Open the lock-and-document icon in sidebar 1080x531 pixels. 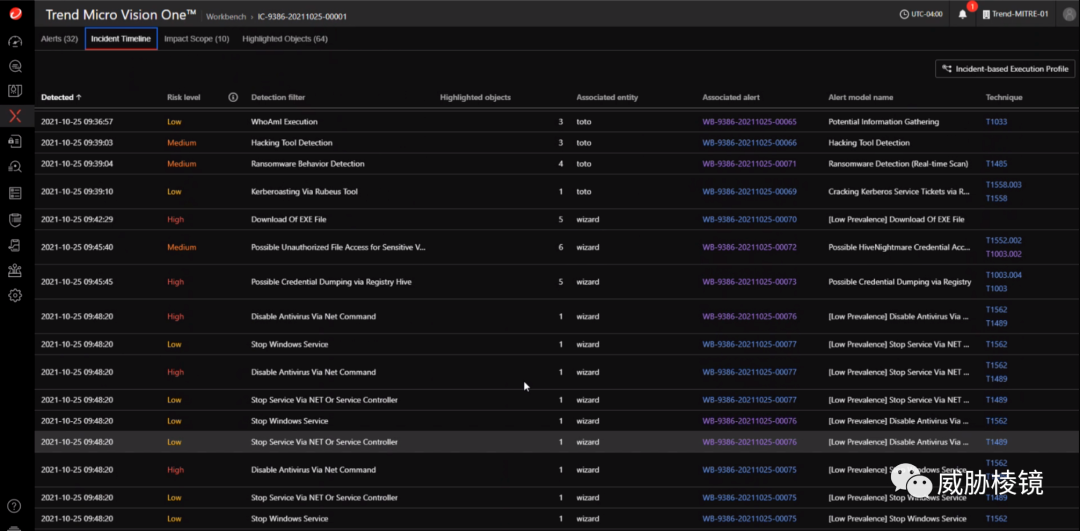pyautogui.click(x=15, y=141)
